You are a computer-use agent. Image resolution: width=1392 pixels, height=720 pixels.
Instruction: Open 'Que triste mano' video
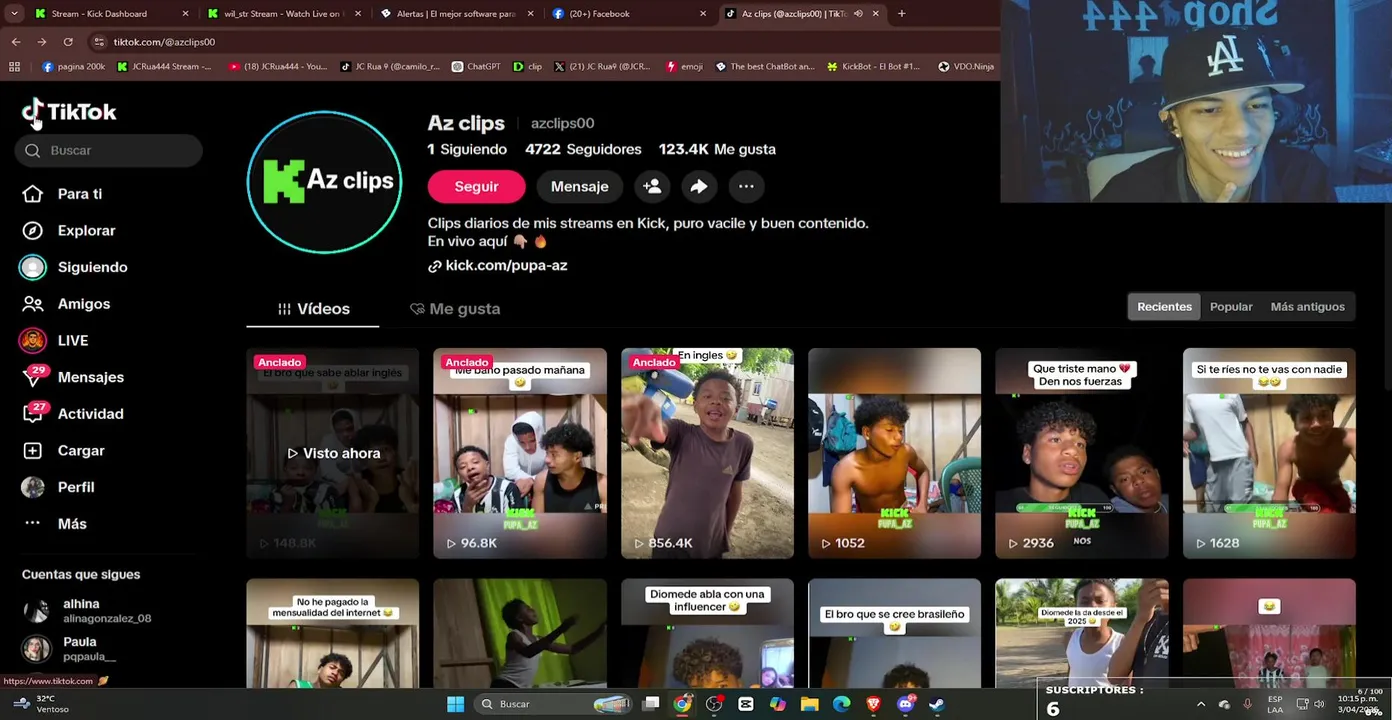(x=1081, y=453)
